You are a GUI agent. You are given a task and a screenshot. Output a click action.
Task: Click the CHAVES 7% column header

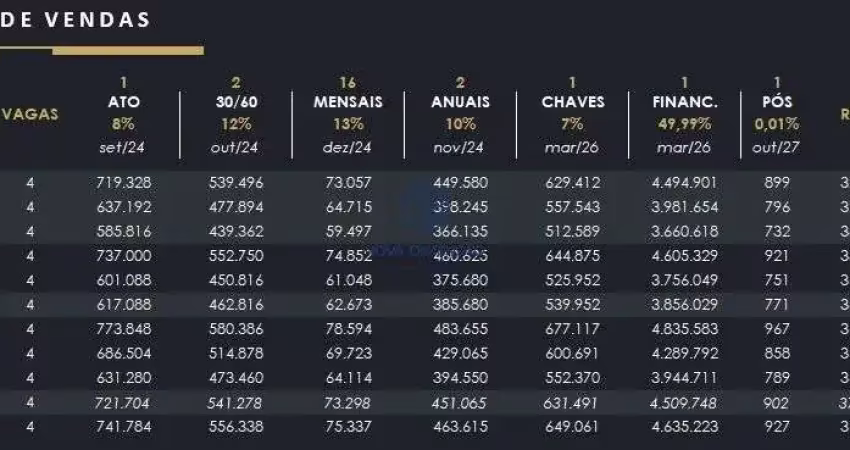(x=572, y=114)
